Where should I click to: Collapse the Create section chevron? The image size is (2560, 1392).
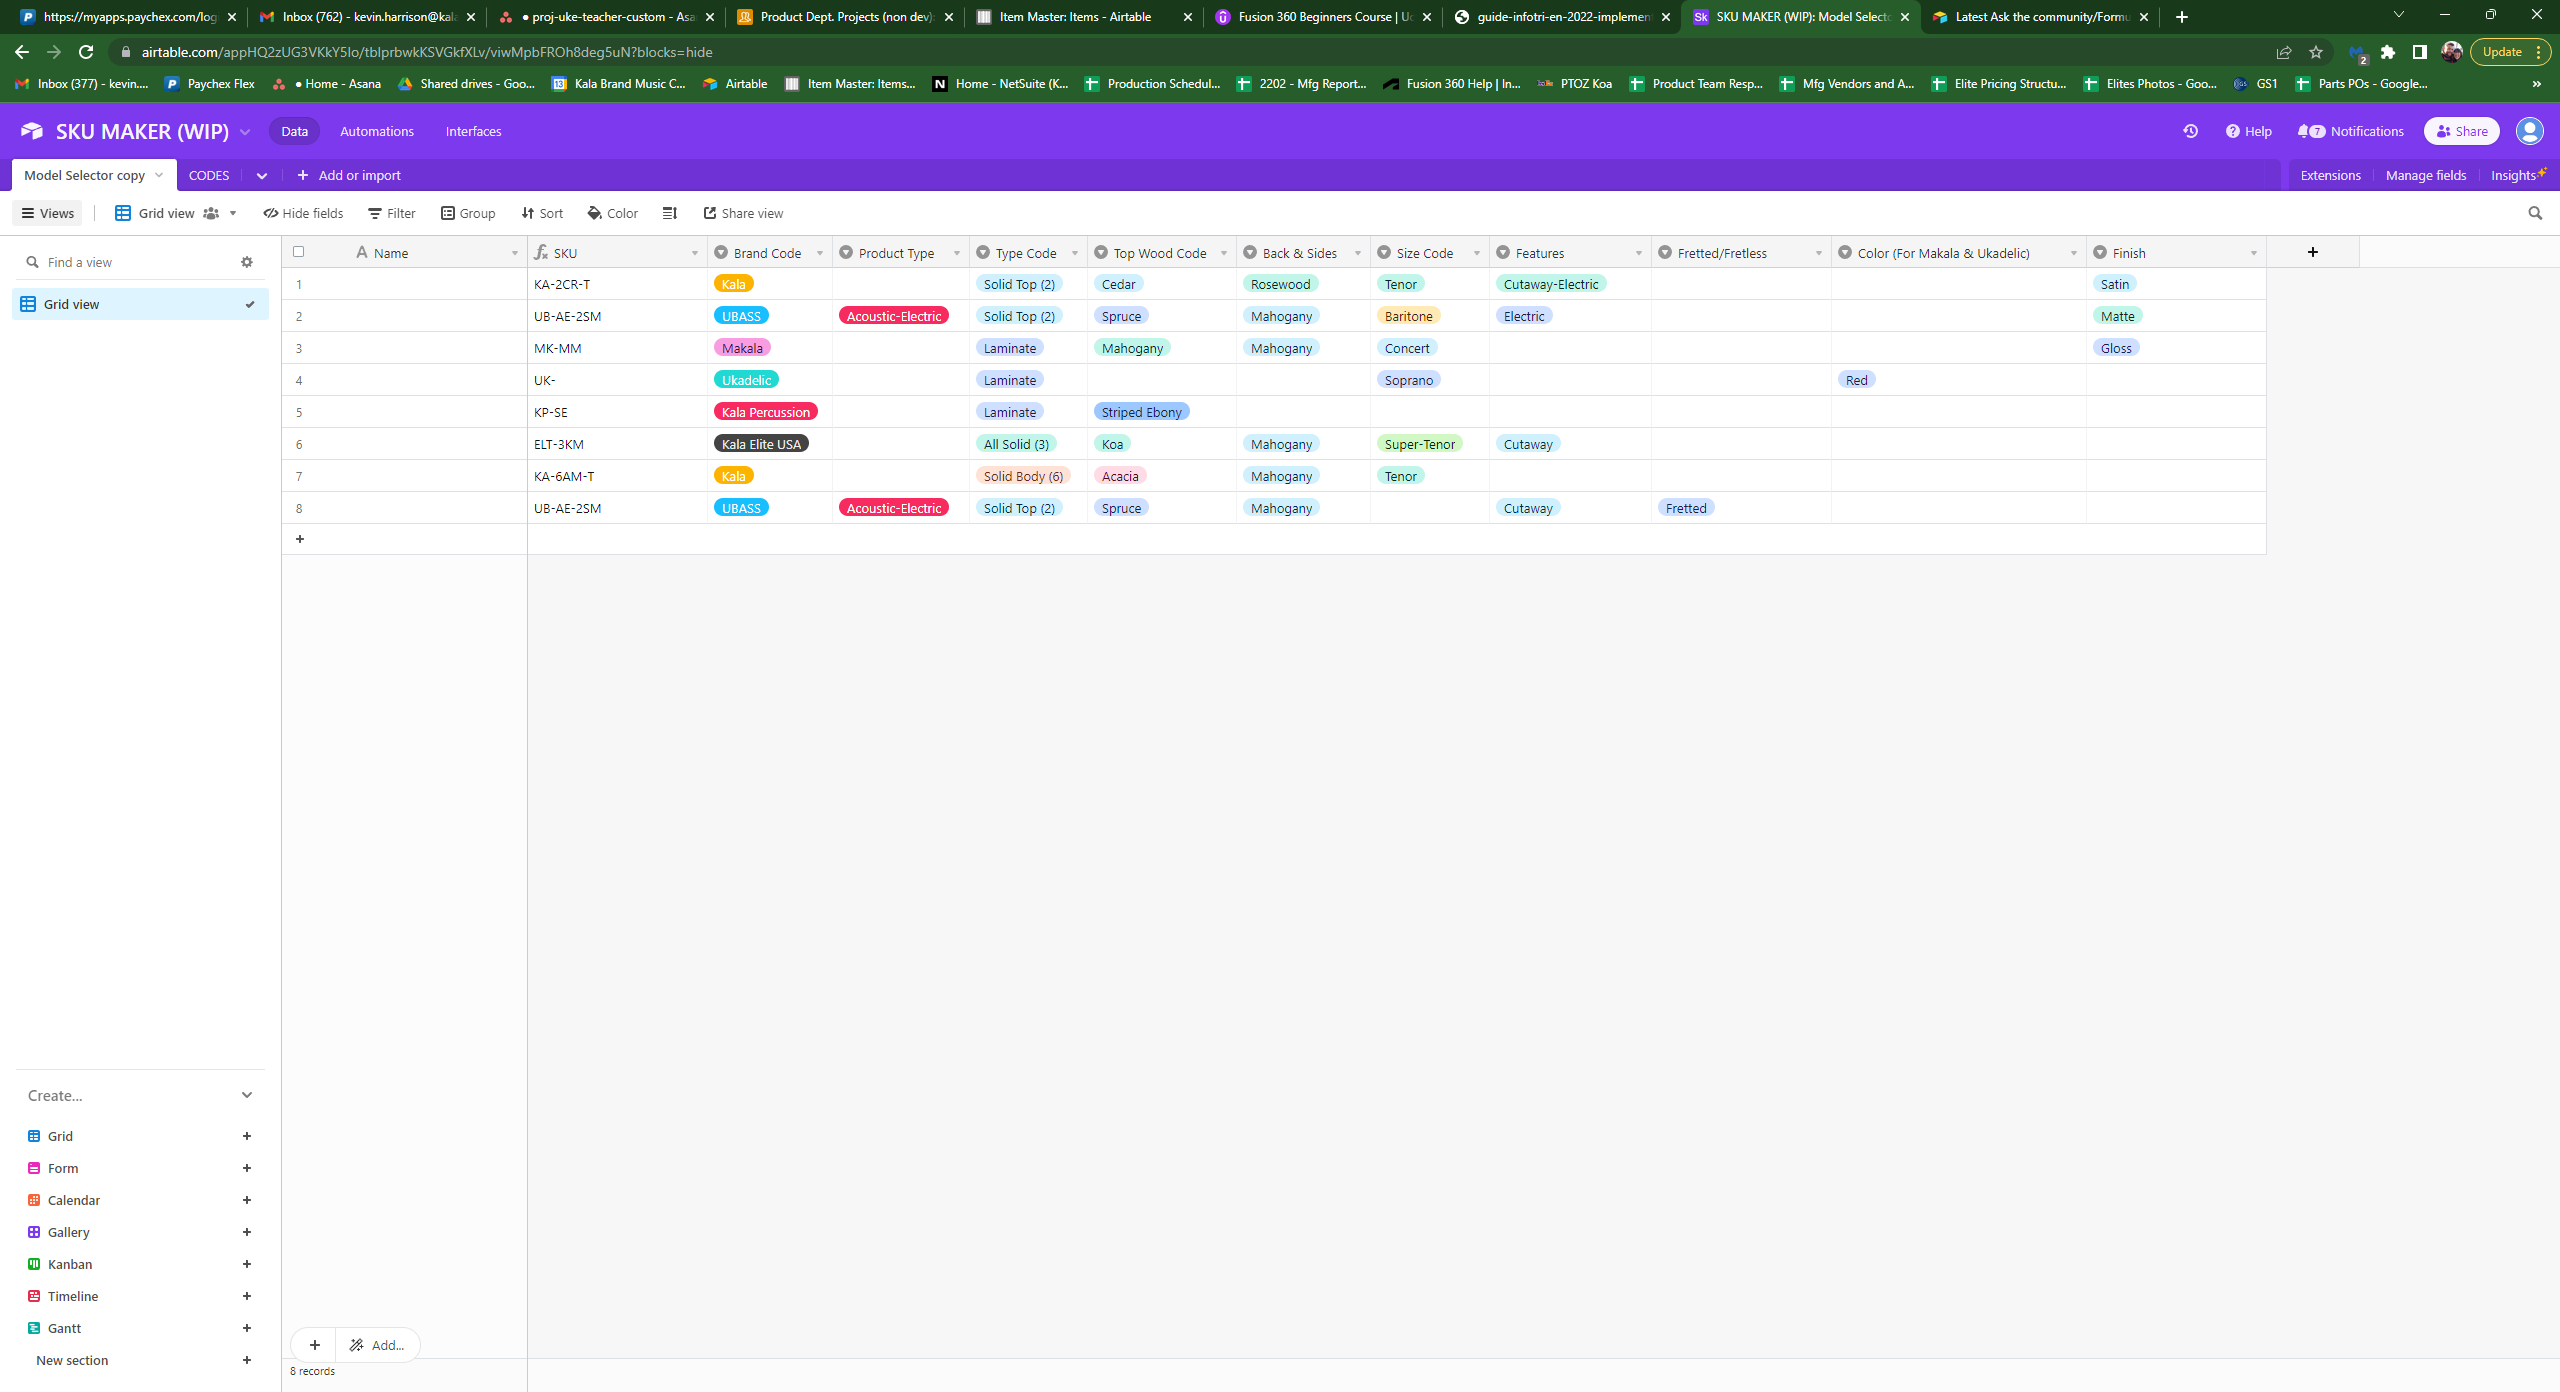(x=247, y=1095)
